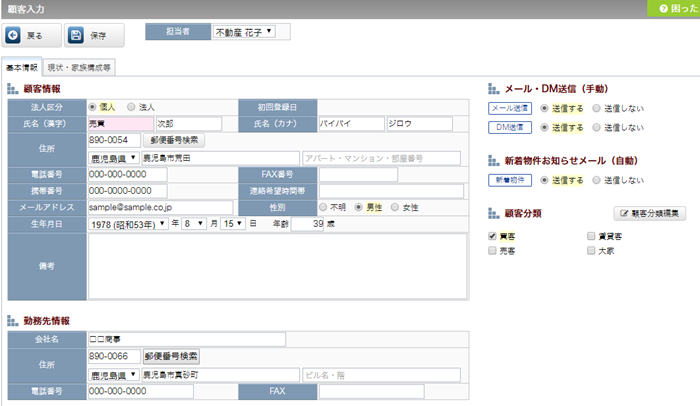Check the 賃貸客 checkbox
Screen dimensions: 700x406
tap(592, 235)
